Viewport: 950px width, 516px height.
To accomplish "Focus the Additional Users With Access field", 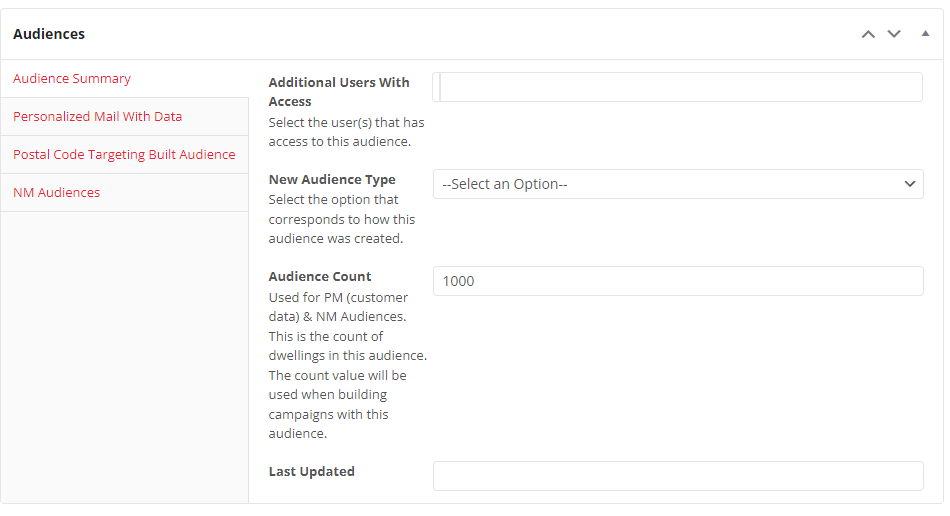I will pos(678,87).
